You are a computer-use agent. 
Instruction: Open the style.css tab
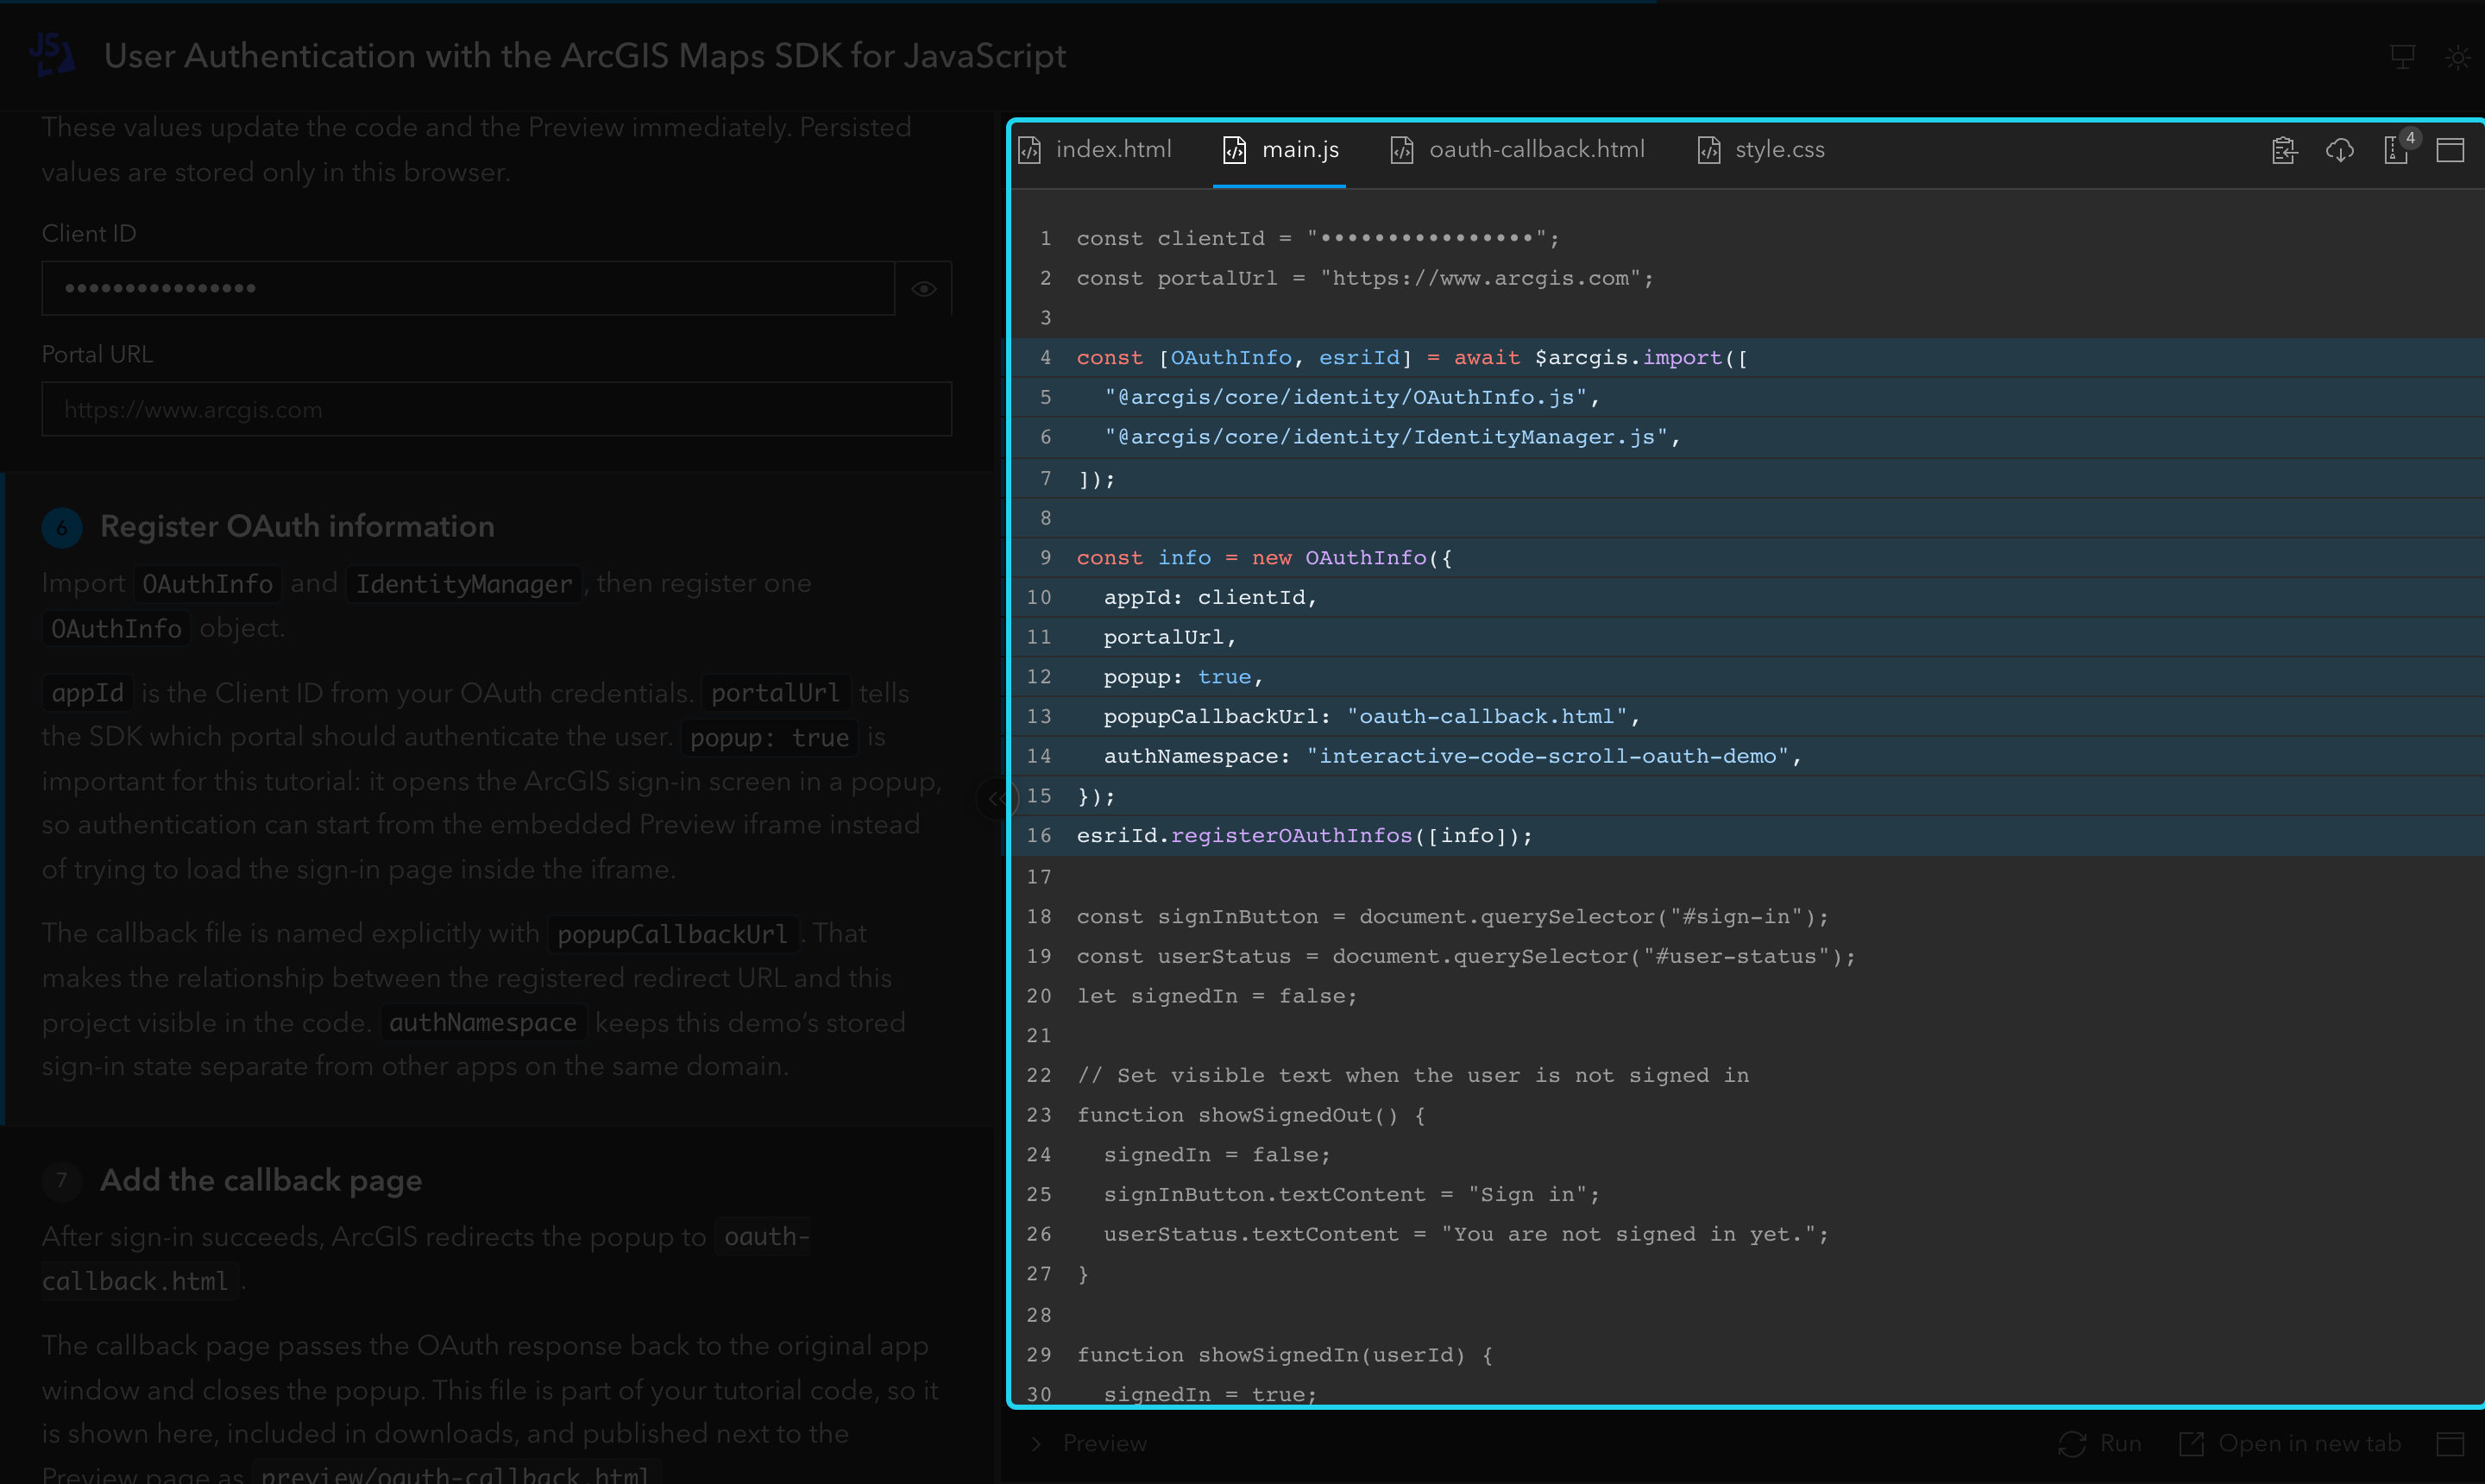(1761, 150)
